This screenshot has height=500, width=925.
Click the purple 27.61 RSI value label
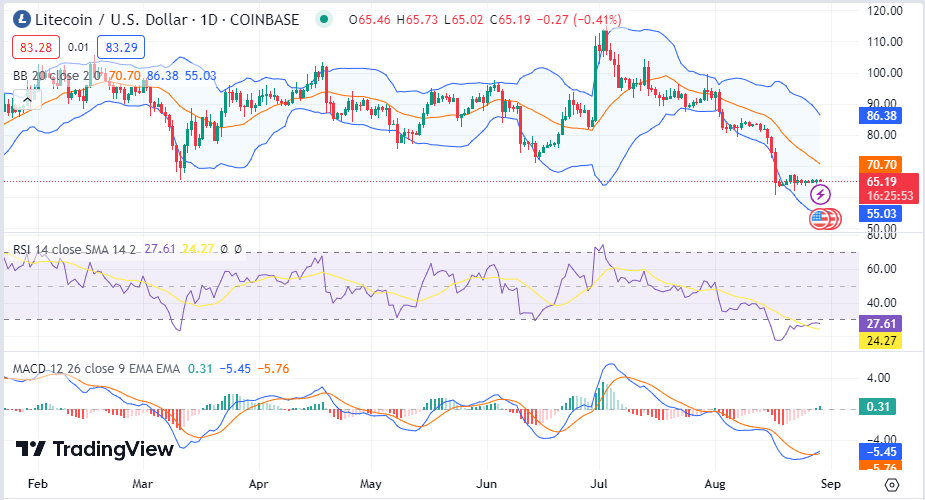tap(880, 325)
